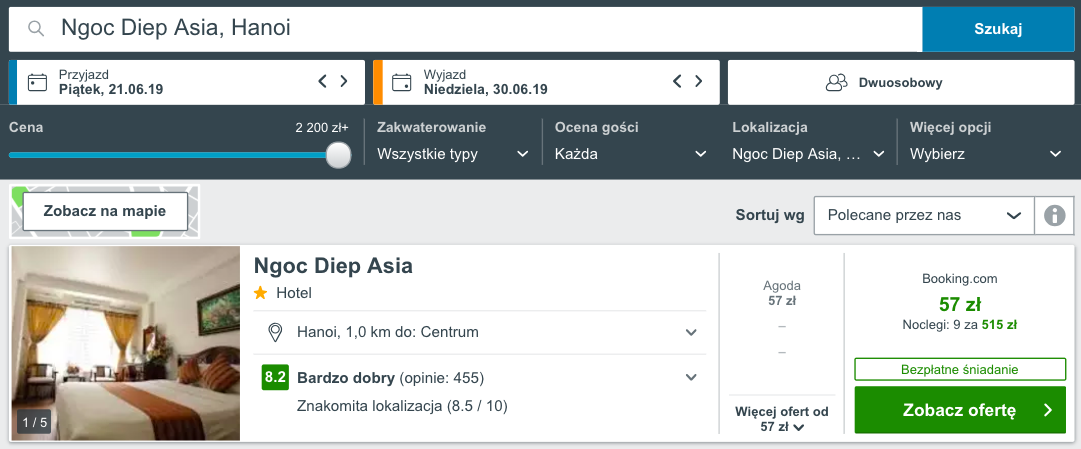
Task: Click the 2 200 zł+ price value
Action: (x=322, y=128)
